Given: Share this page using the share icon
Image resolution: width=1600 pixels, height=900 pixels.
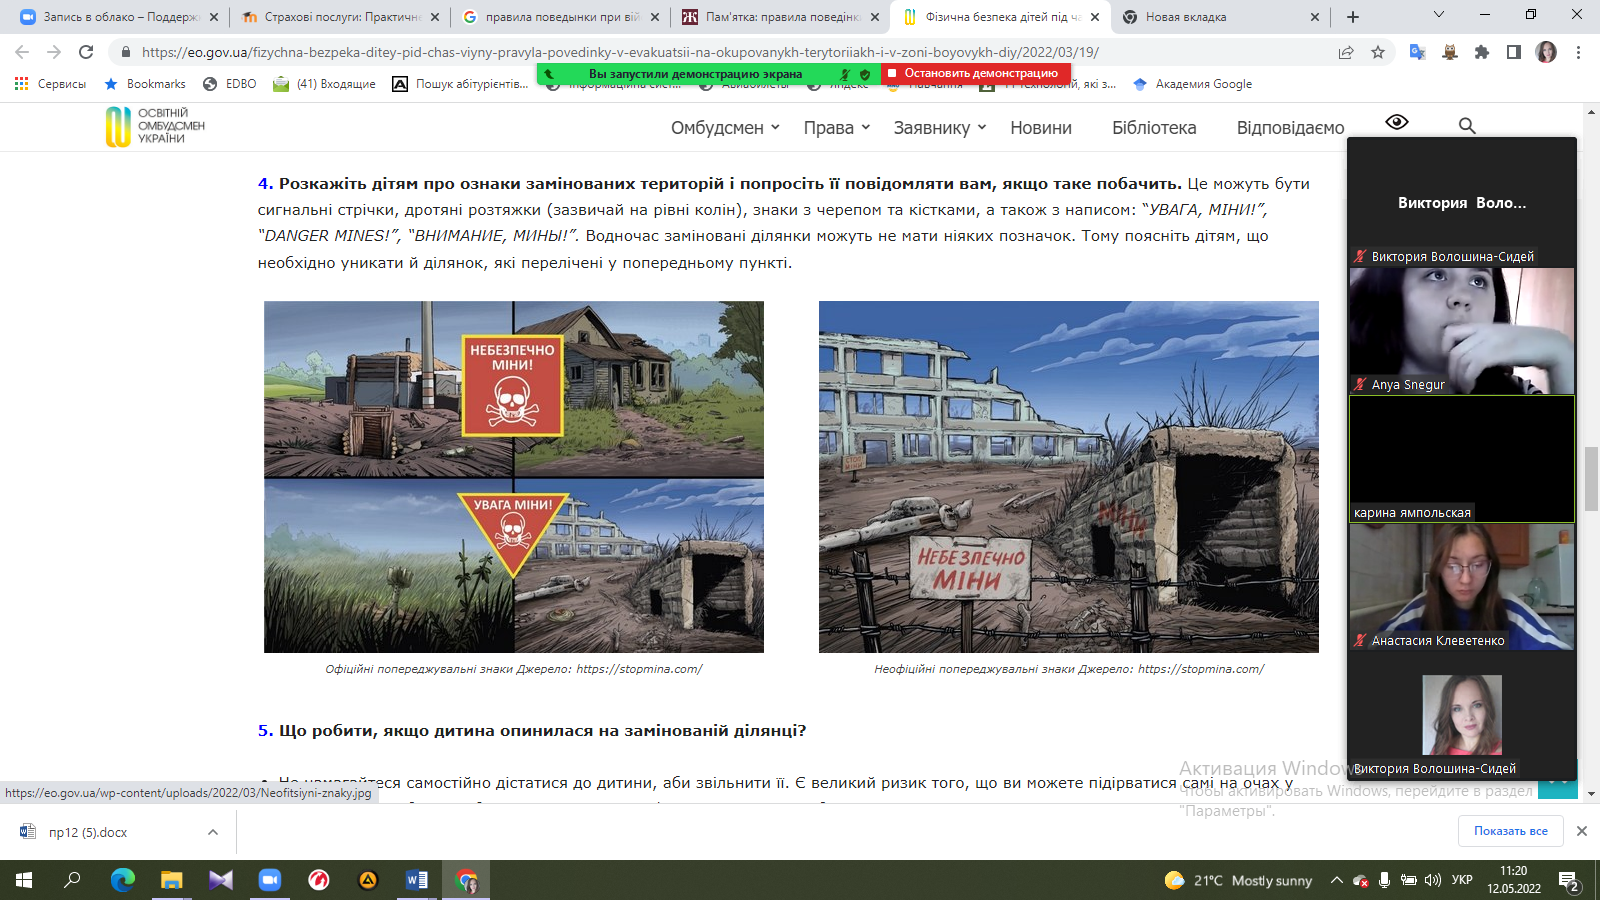Looking at the screenshot, I should [1346, 52].
